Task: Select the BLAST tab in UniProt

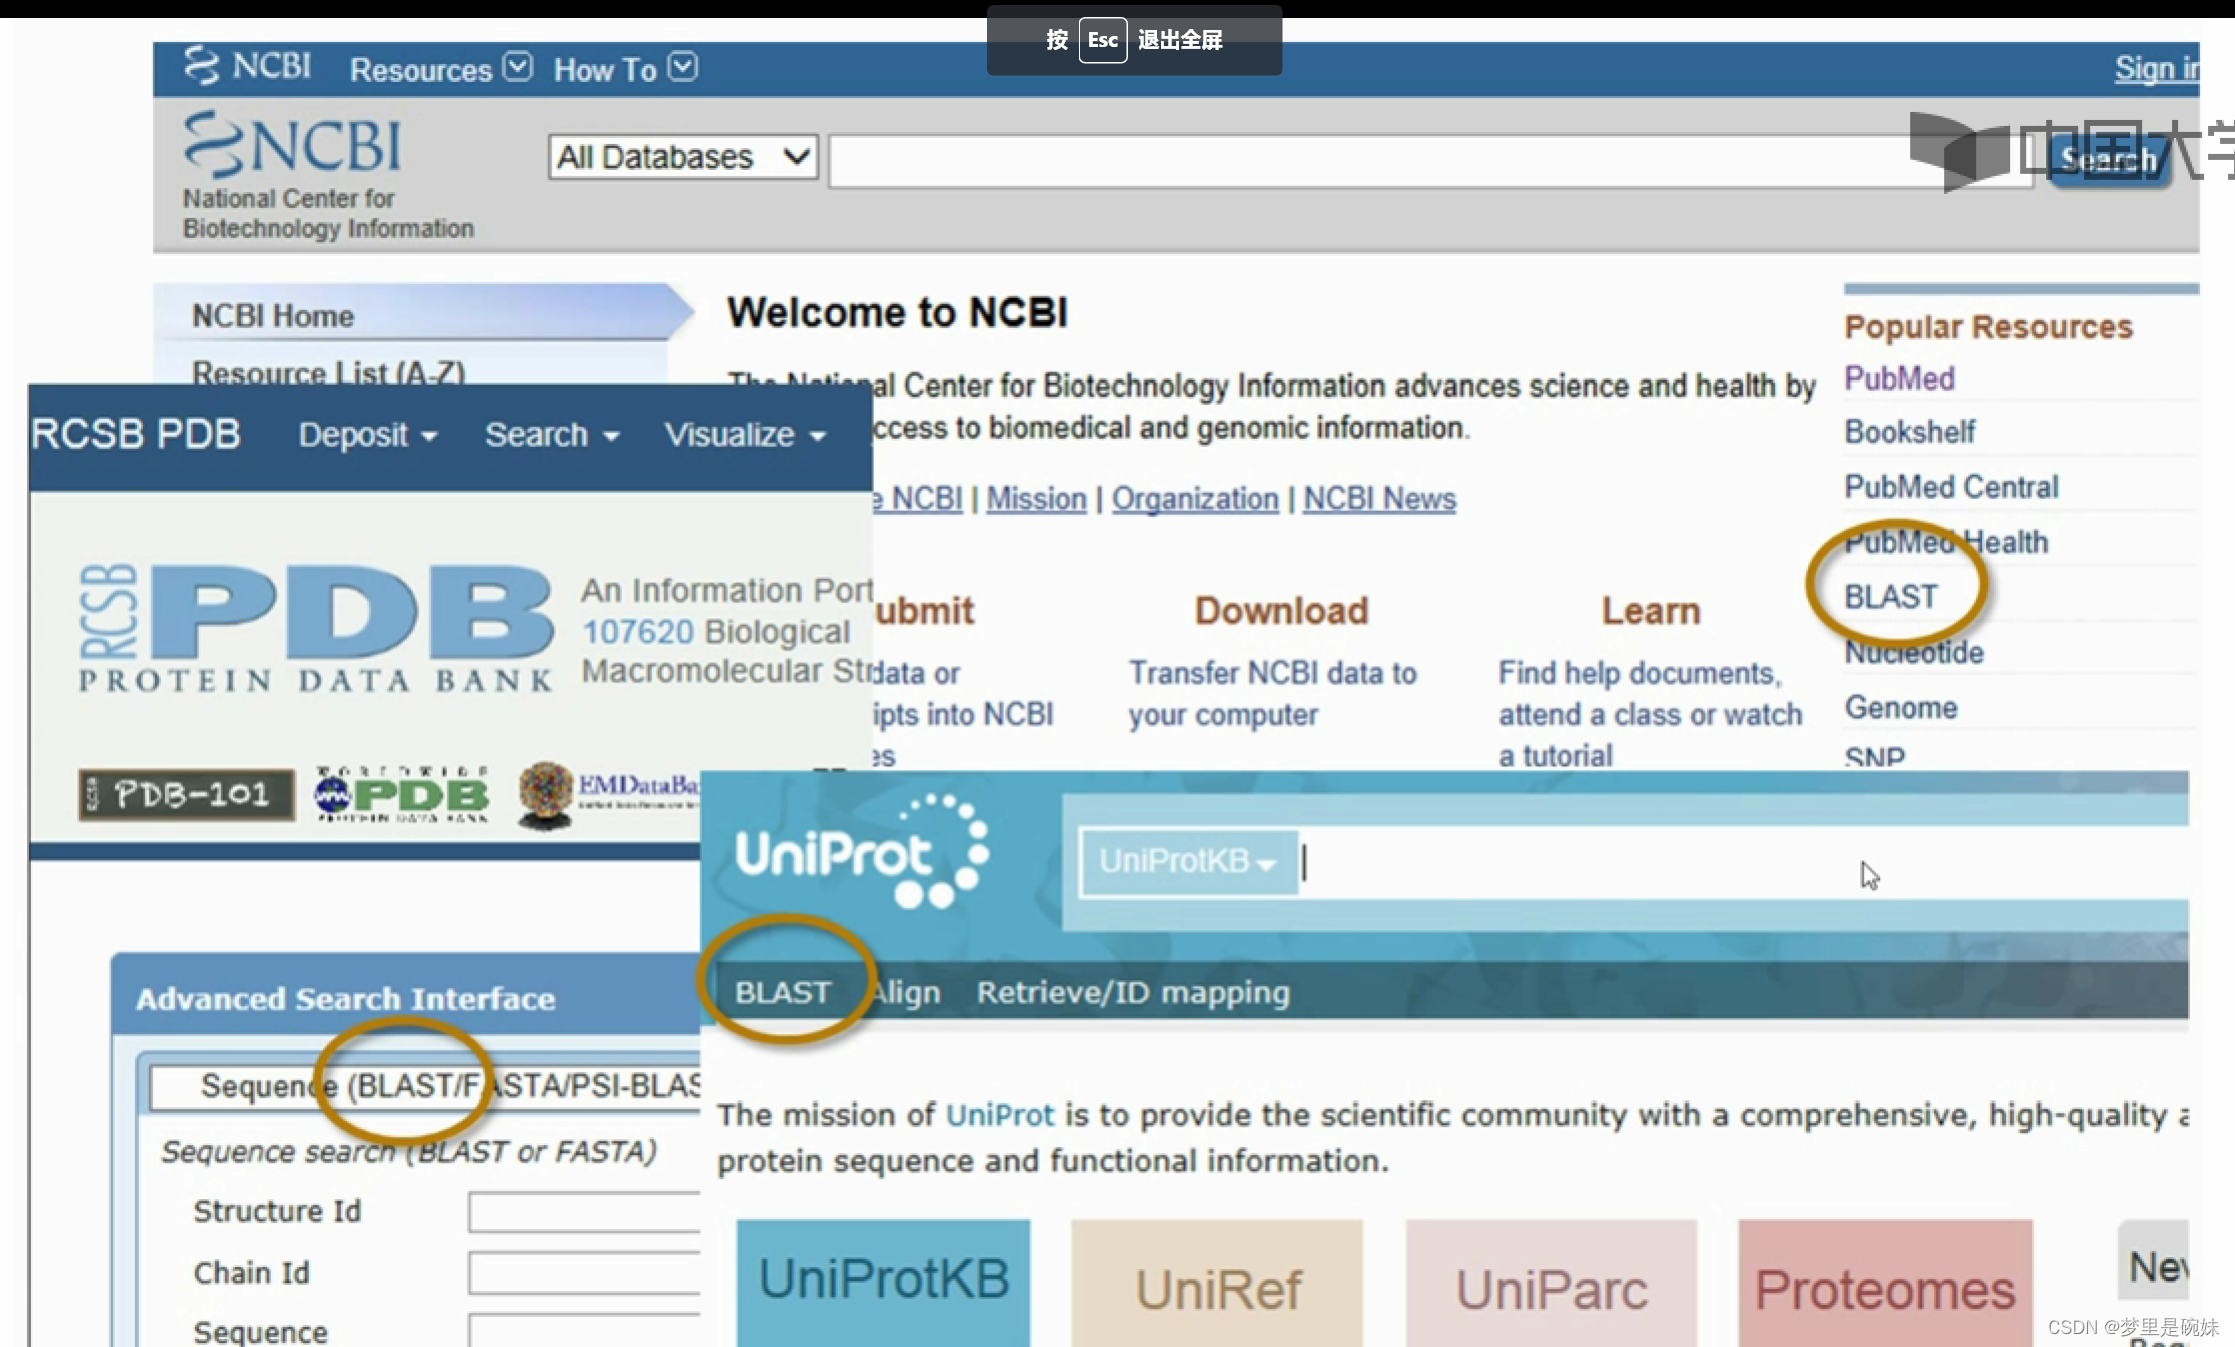Action: point(782,992)
